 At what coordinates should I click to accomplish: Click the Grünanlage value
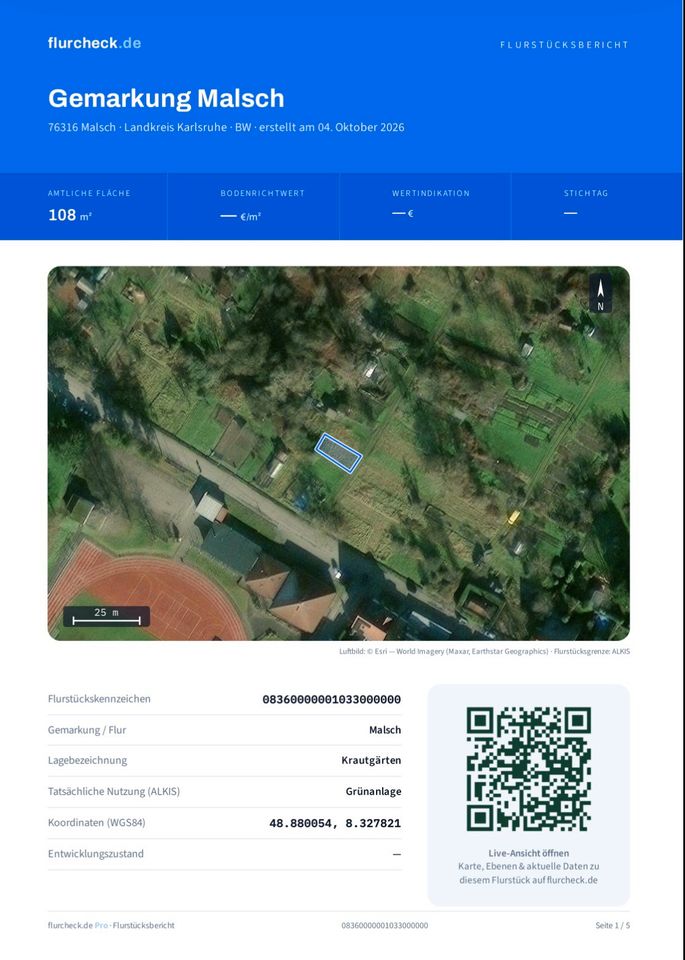point(373,791)
